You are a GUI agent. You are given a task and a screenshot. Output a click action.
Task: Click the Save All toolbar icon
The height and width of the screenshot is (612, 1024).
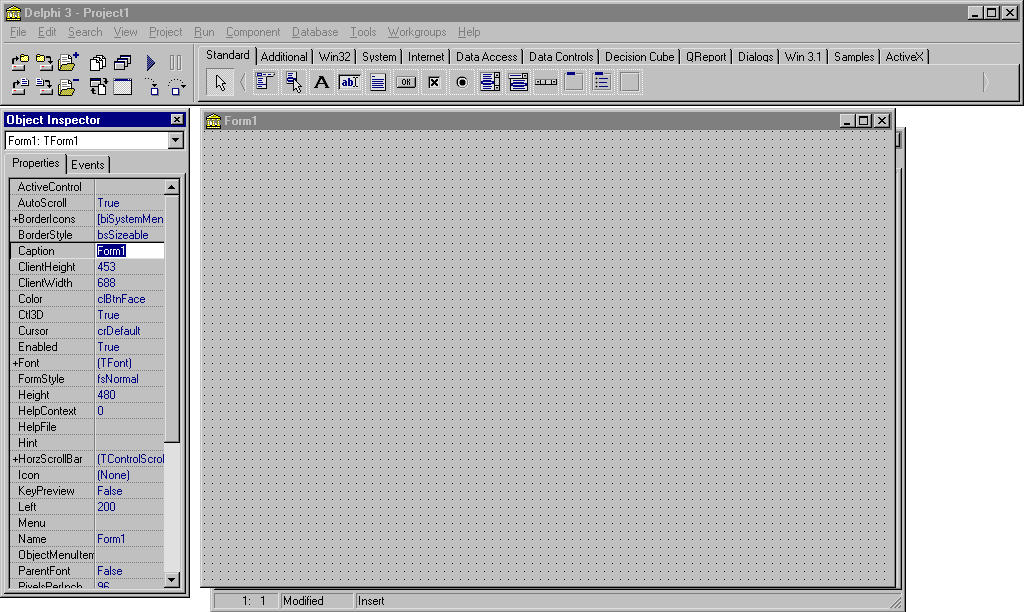pyautogui.click(x=44, y=63)
